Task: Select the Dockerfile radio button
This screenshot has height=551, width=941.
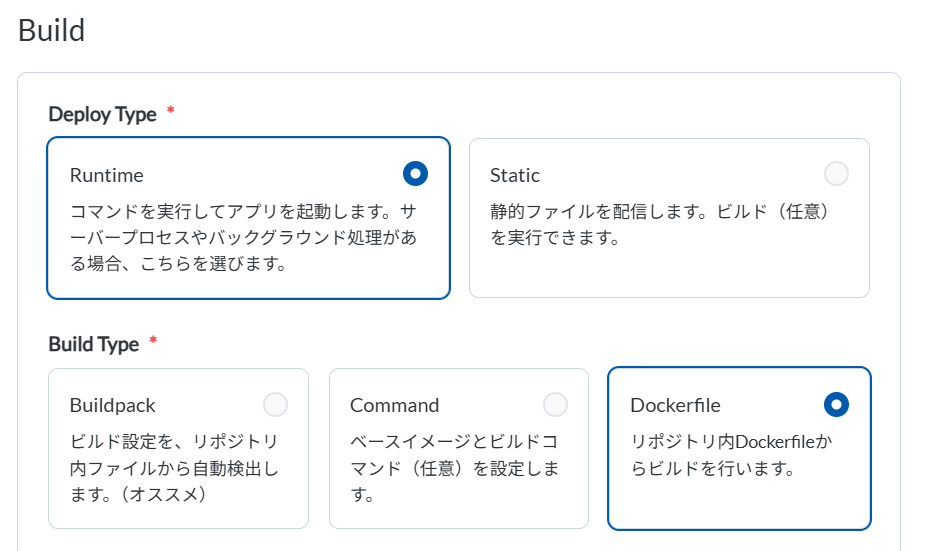Action: point(836,404)
